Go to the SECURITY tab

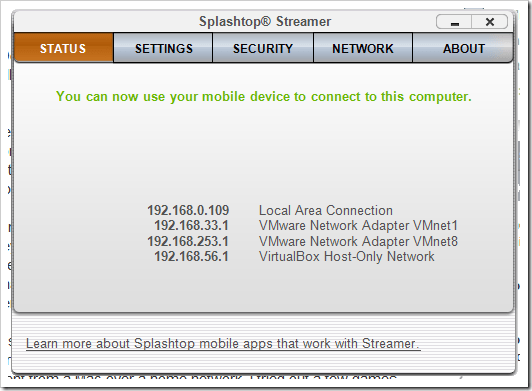(x=263, y=48)
